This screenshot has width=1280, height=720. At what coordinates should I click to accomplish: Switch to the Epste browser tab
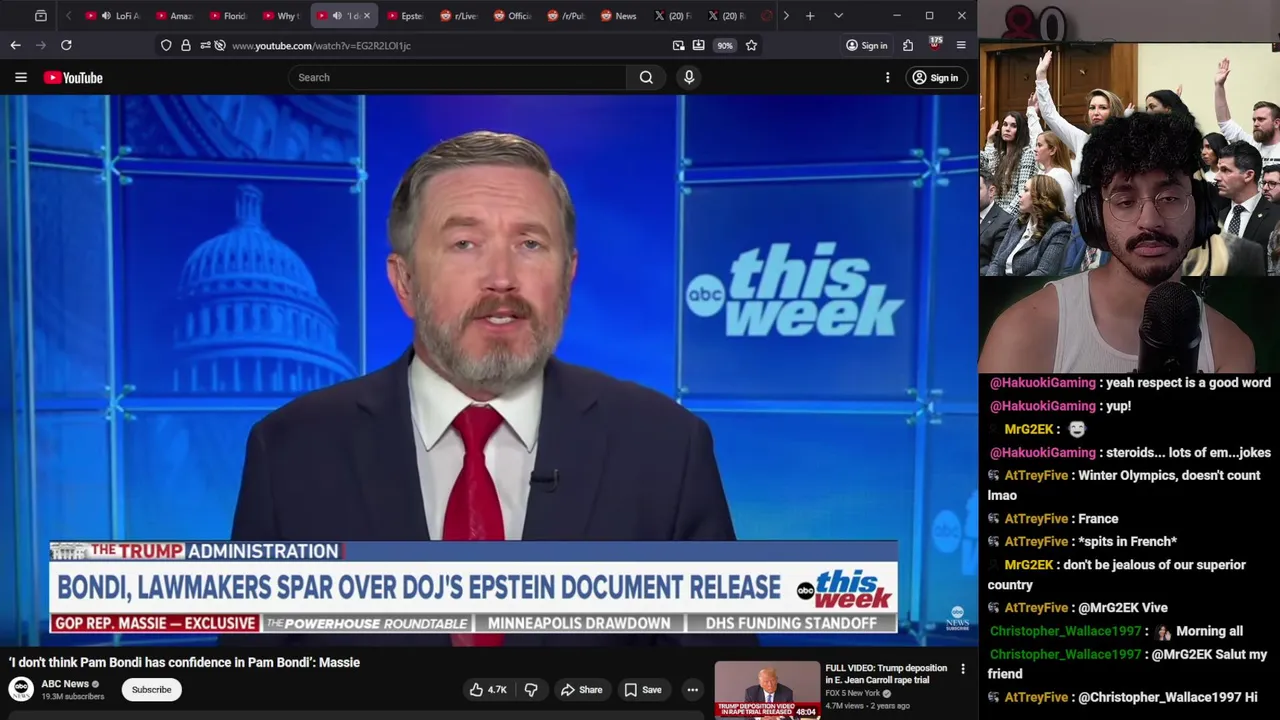pyautogui.click(x=406, y=16)
